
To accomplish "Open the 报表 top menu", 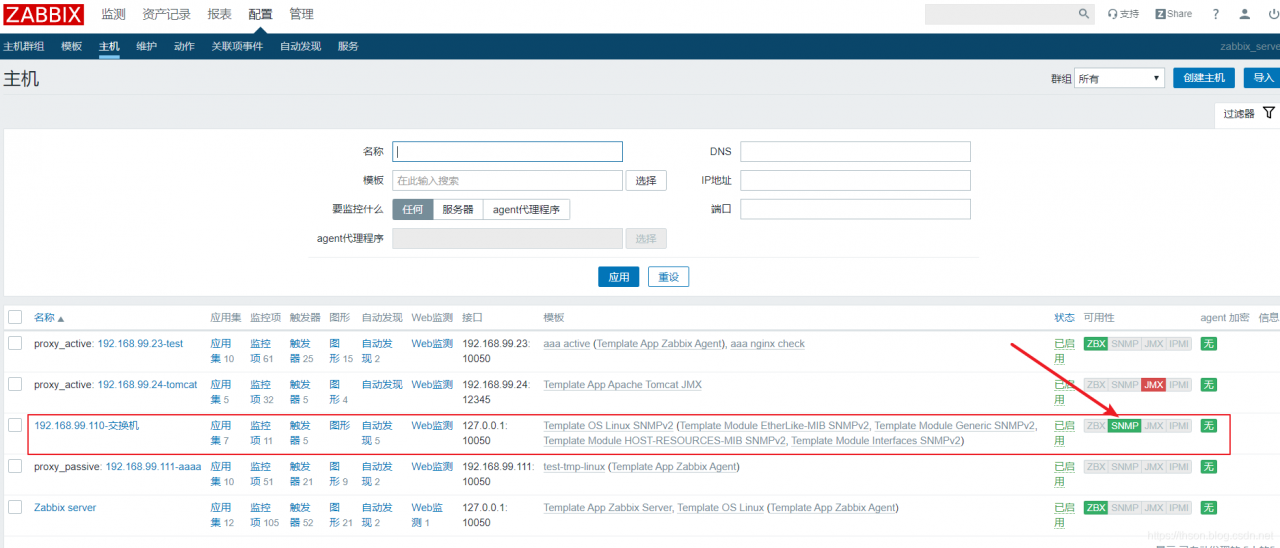I will (219, 14).
